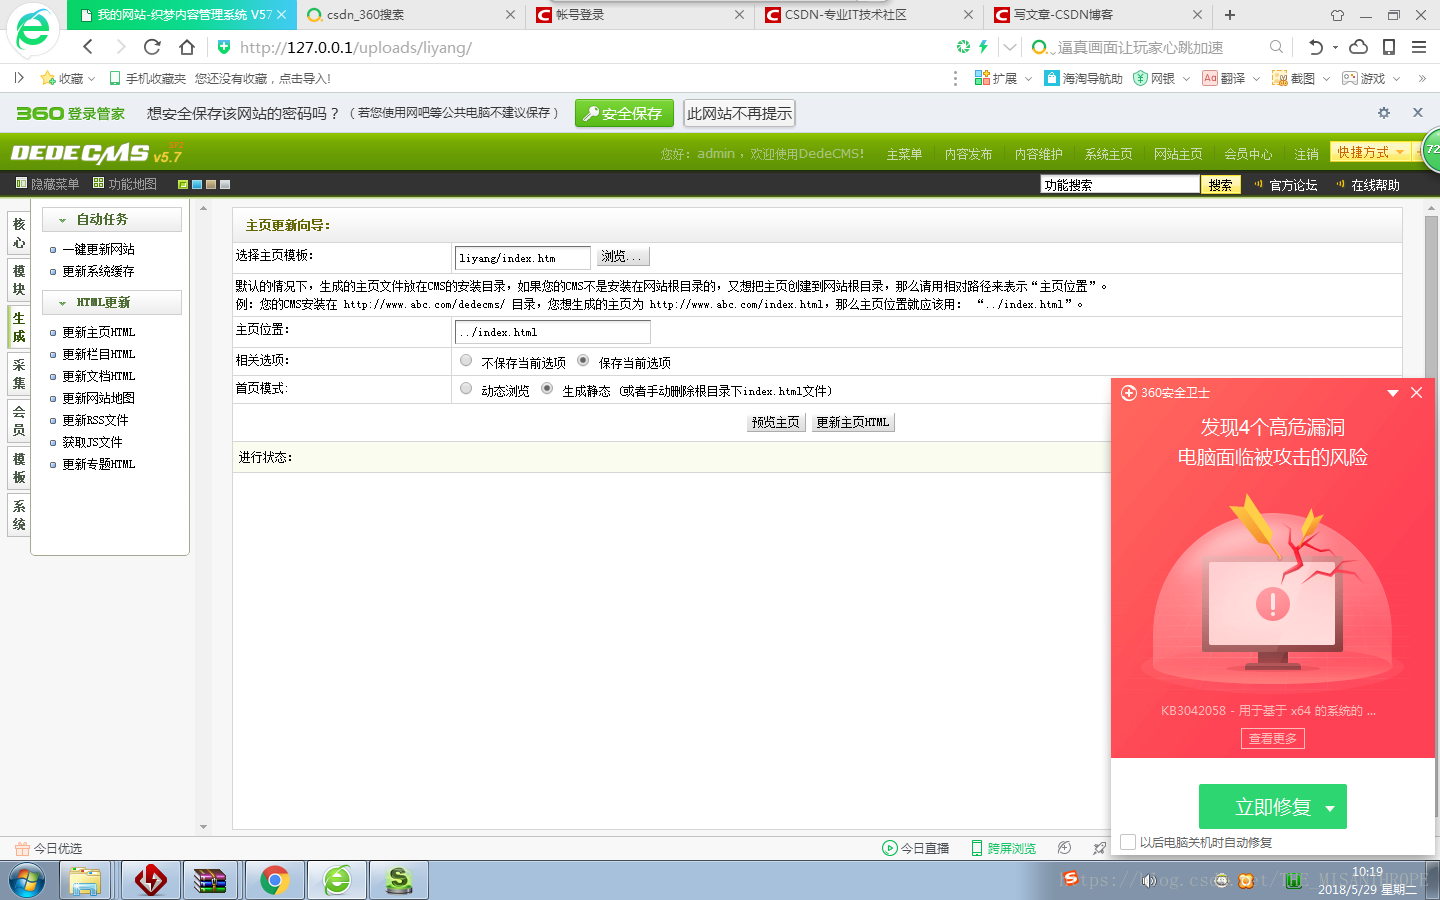
Task: Collapse the HTML更新 menu section
Action: [62, 303]
